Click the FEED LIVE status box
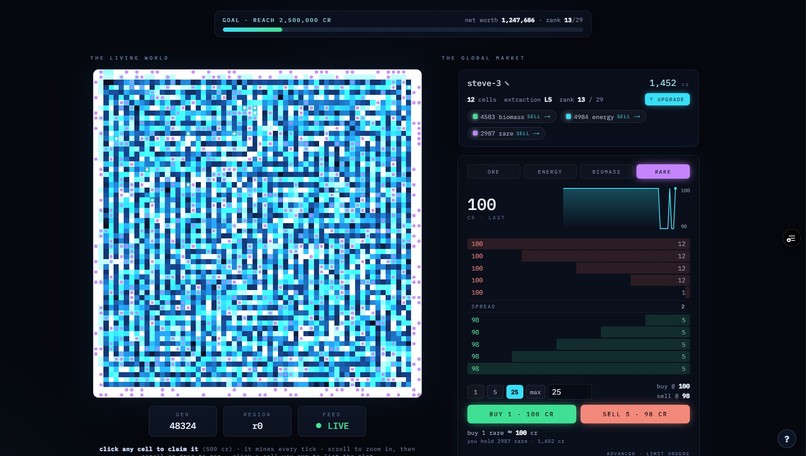Viewport: 806px width, 456px height. pyautogui.click(x=332, y=421)
